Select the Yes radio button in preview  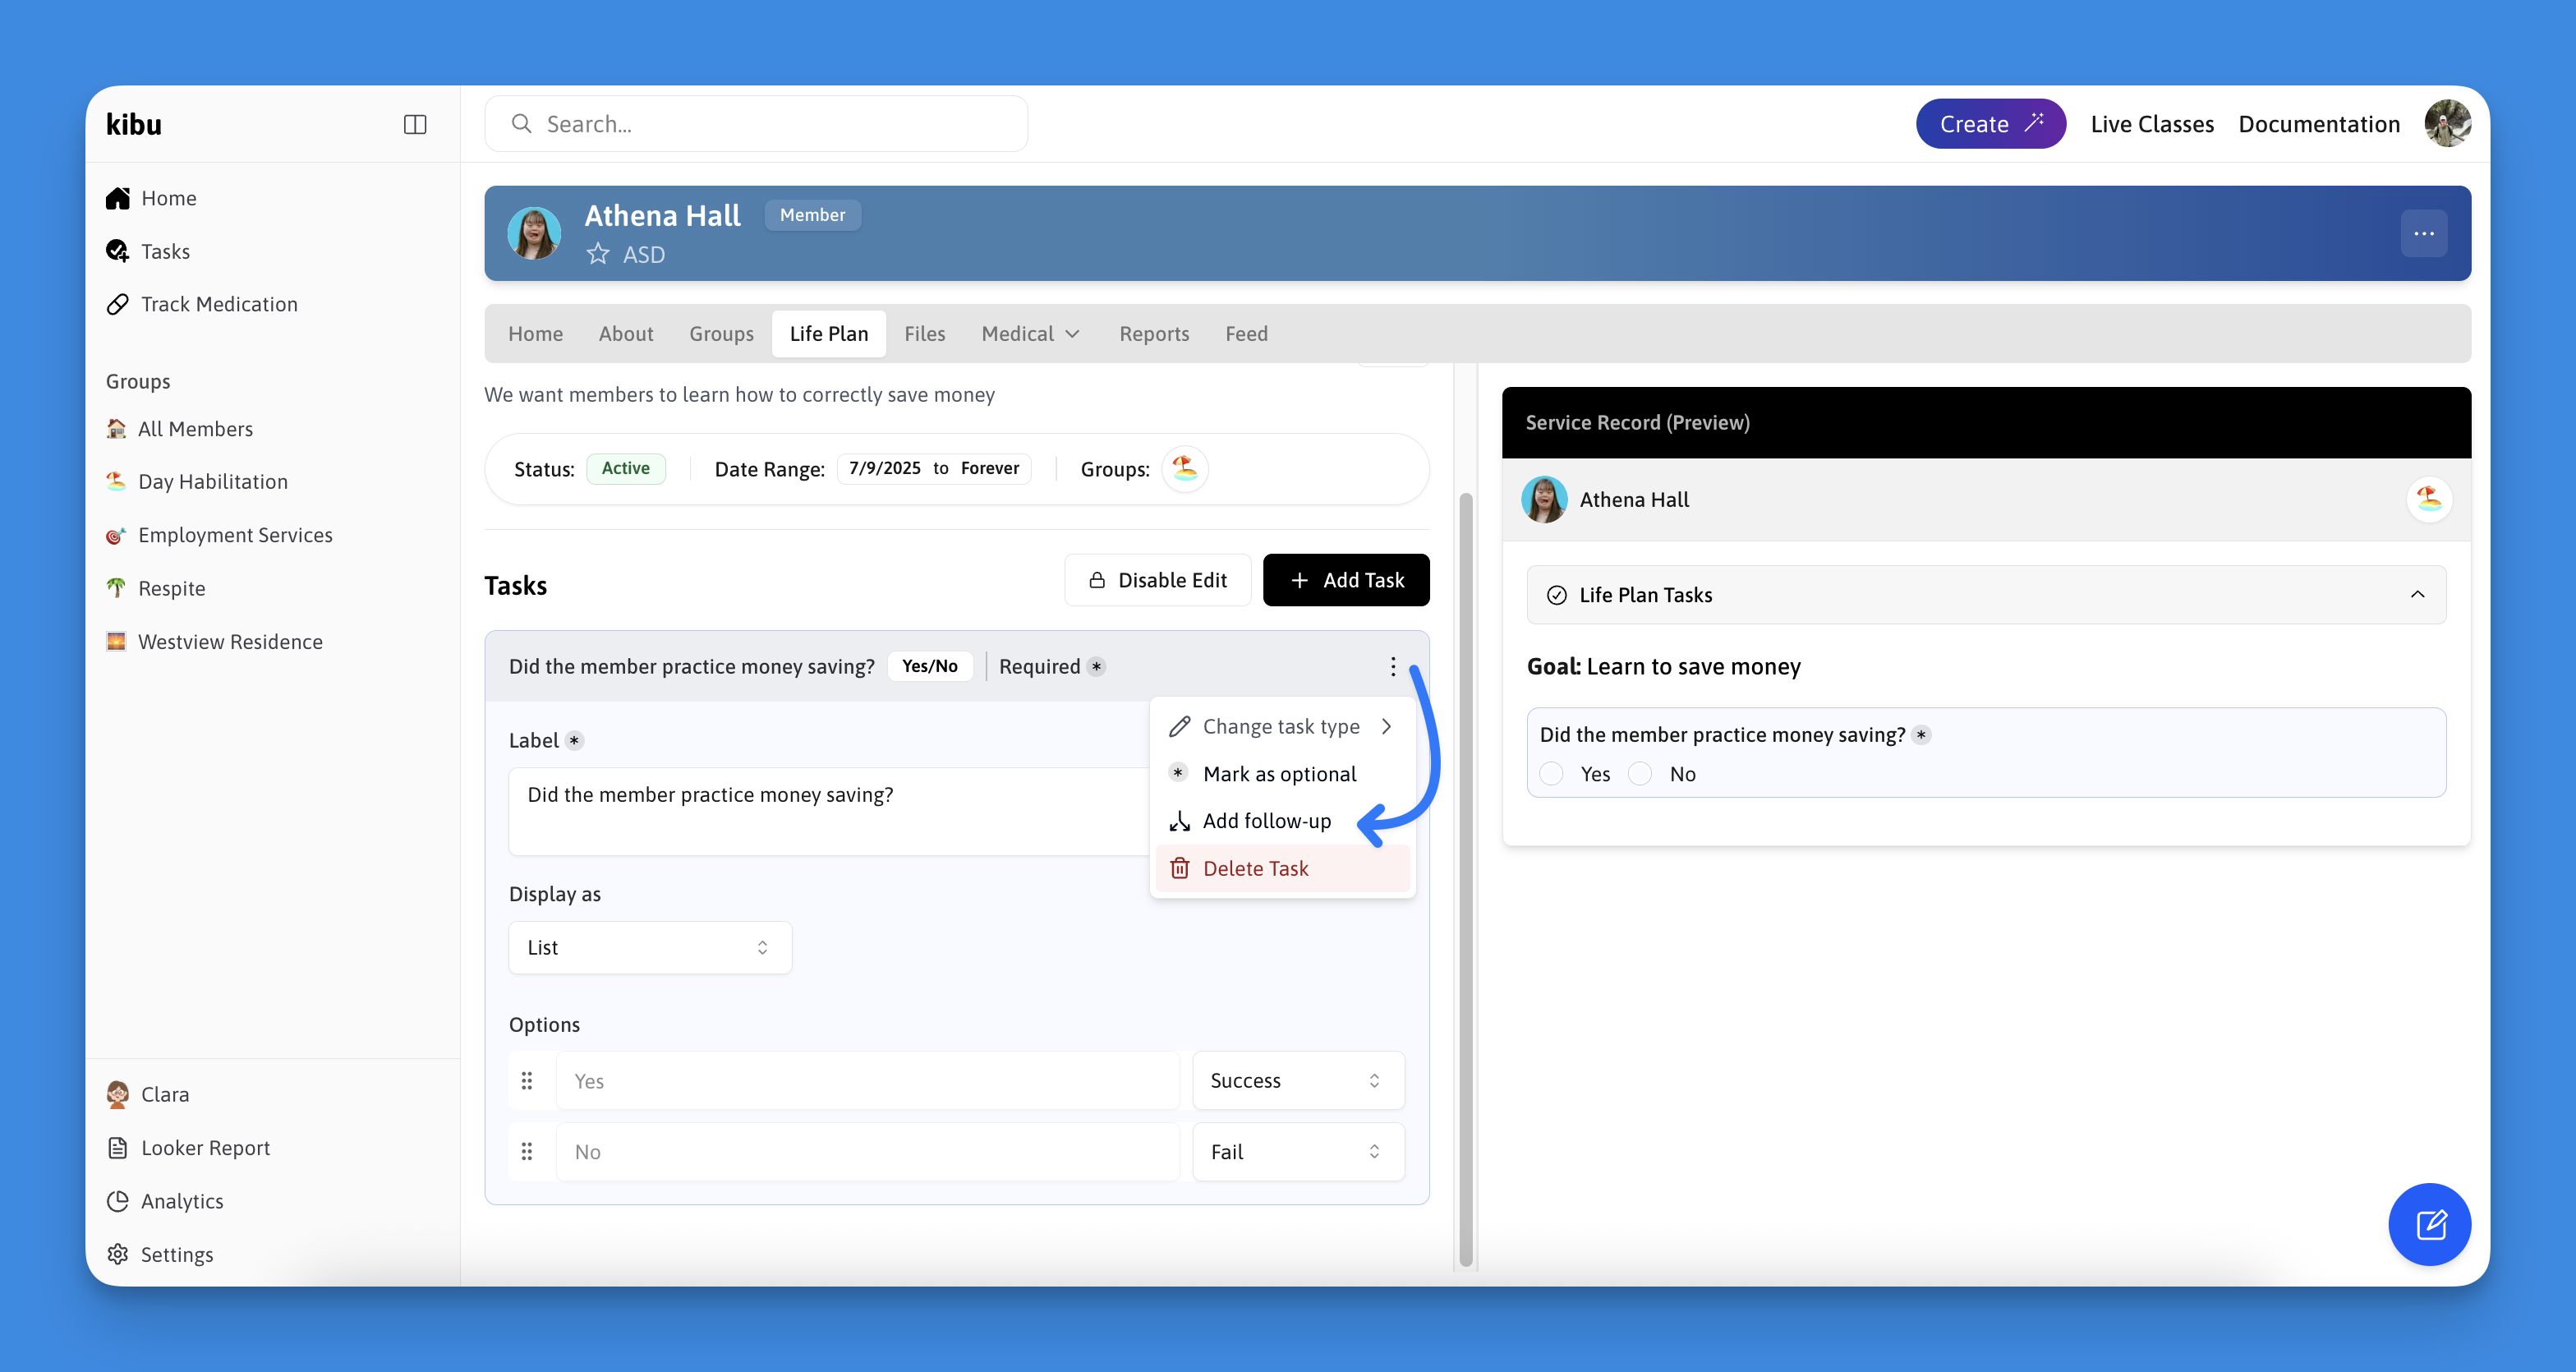click(x=1551, y=774)
